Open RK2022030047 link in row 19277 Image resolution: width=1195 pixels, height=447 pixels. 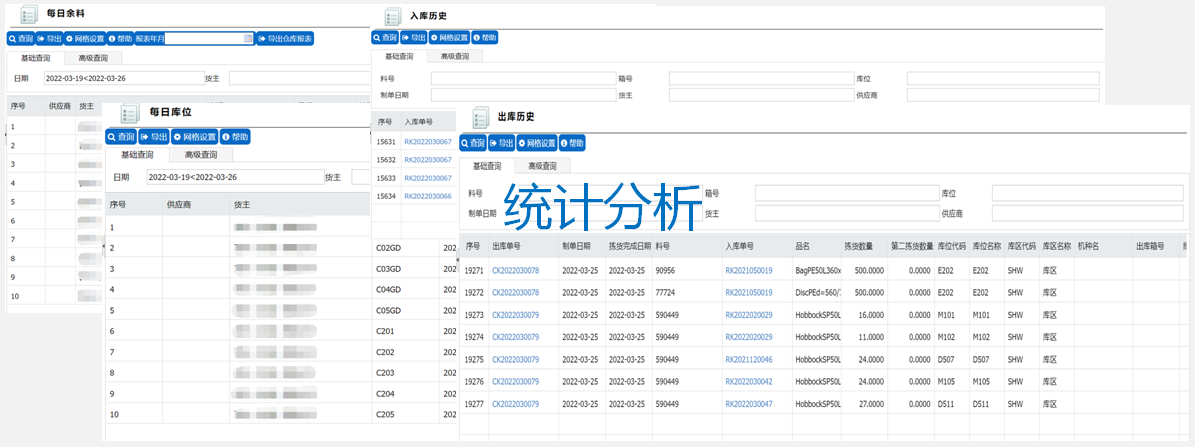748,404
